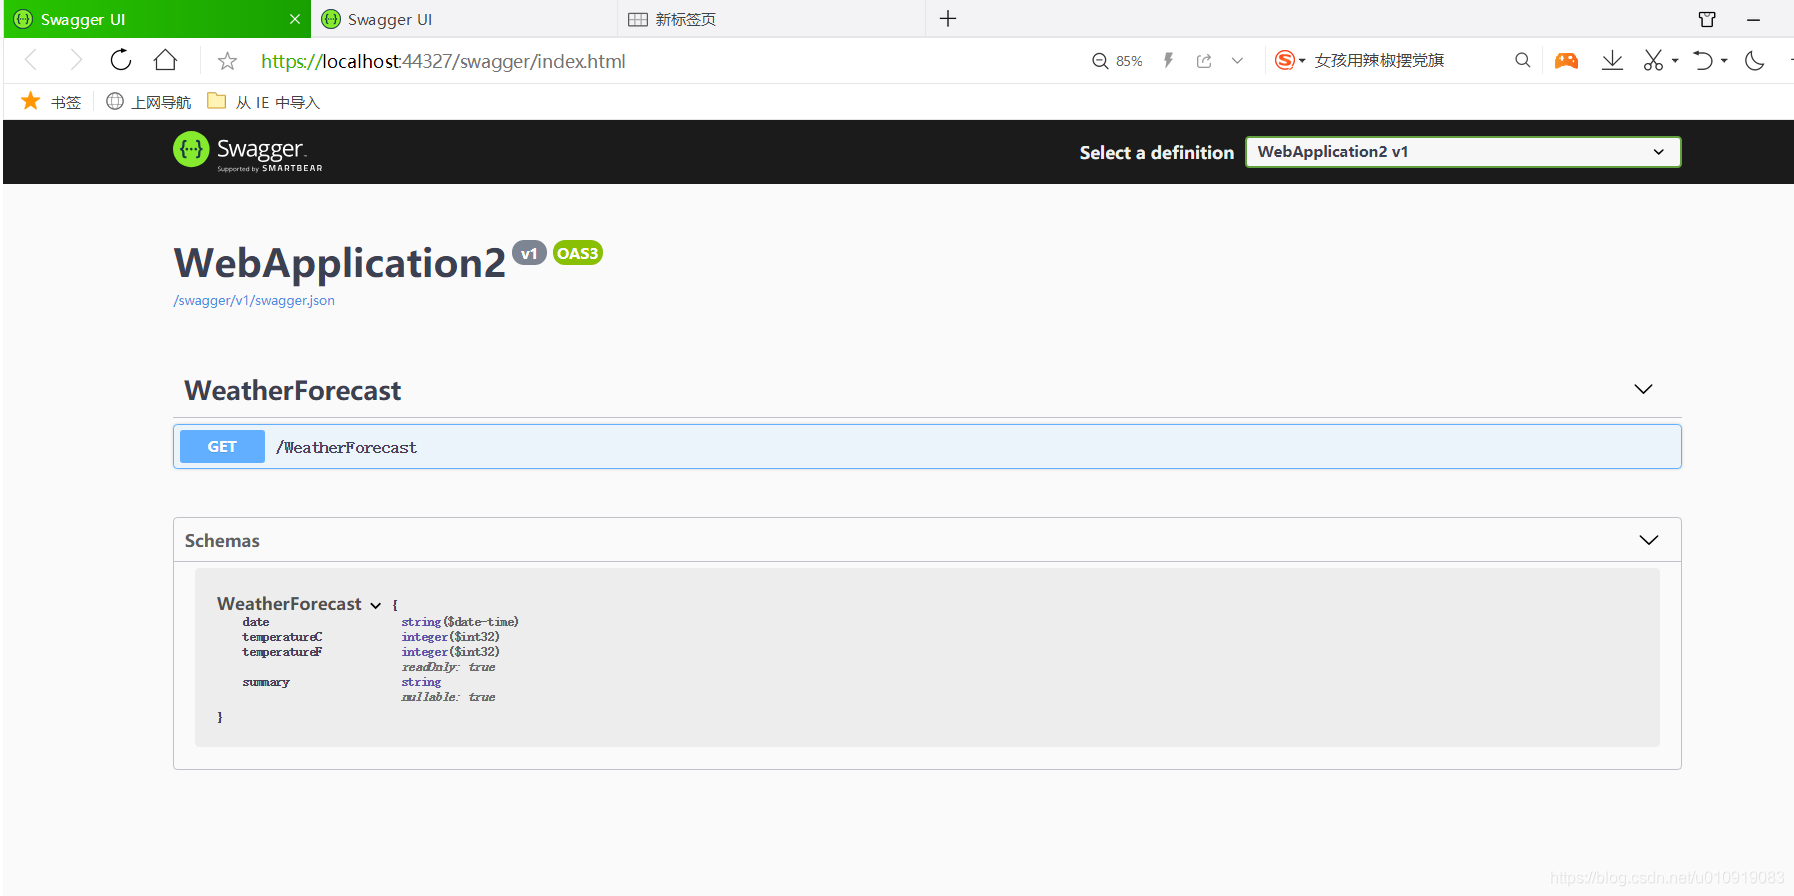This screenshot has width=1794, height=896.
Task: Click the share page icon
Action: (x=1204, y=61)
